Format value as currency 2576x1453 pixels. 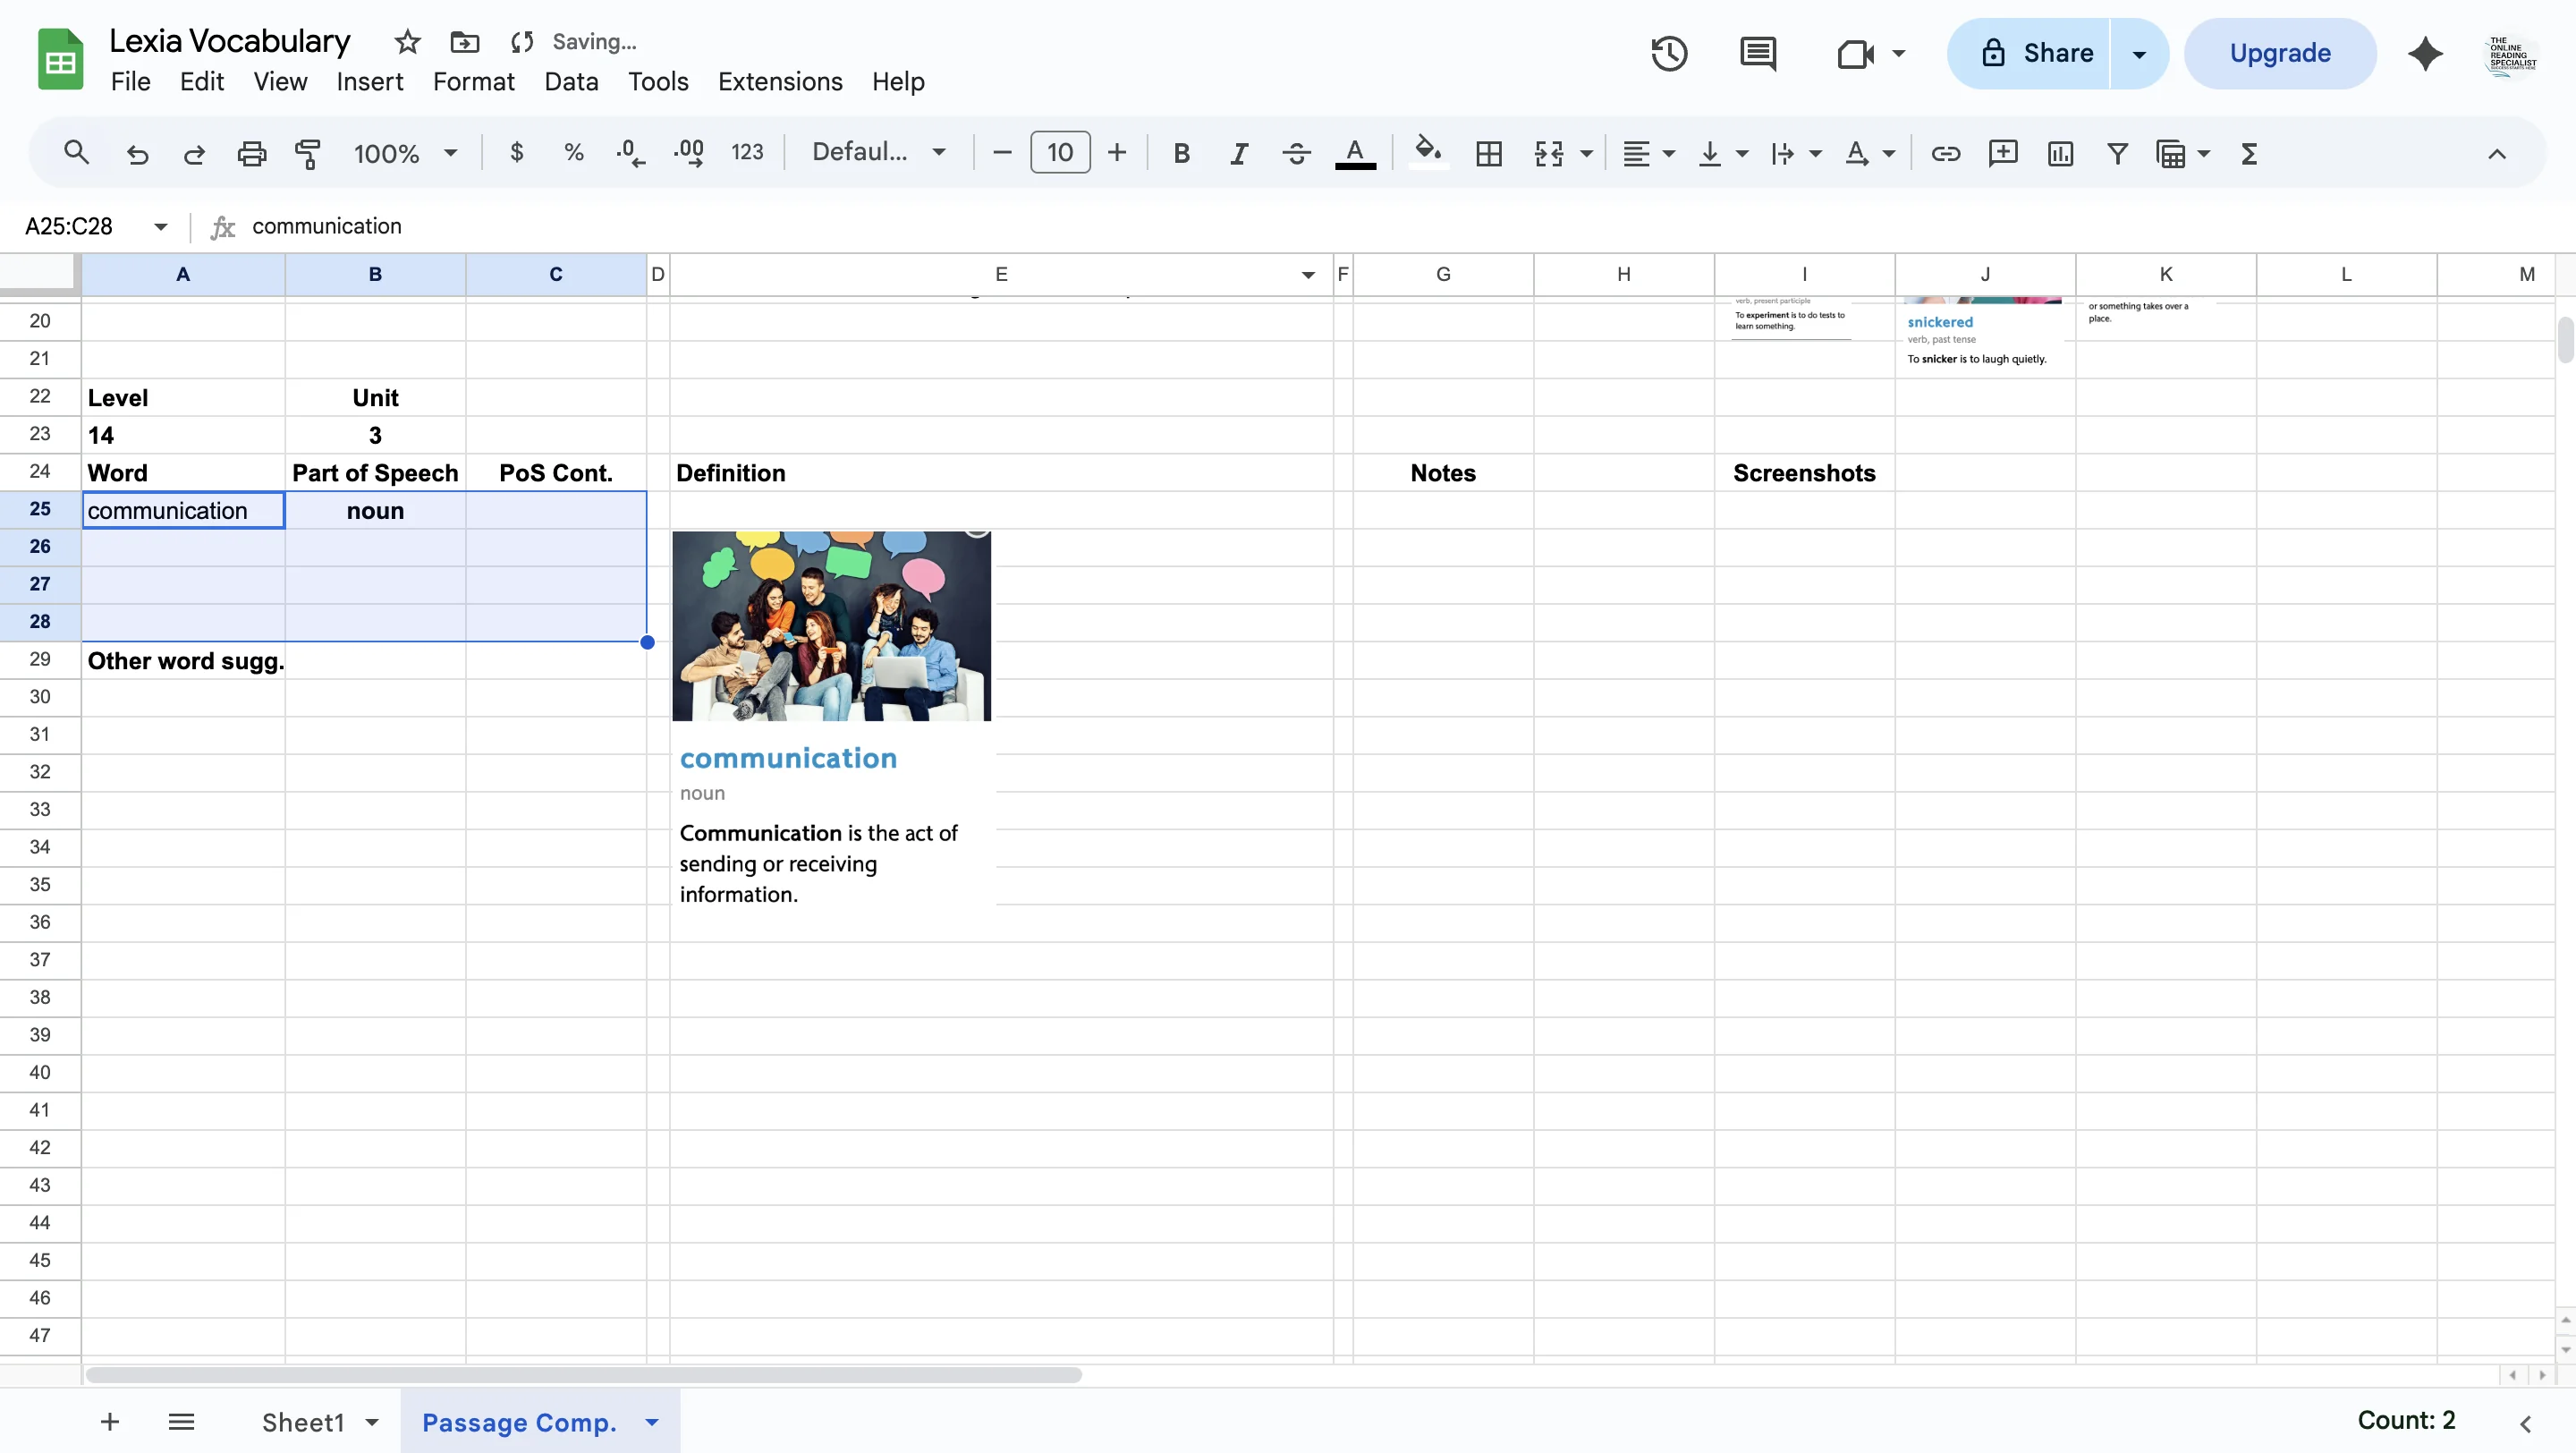click(516, 152)
